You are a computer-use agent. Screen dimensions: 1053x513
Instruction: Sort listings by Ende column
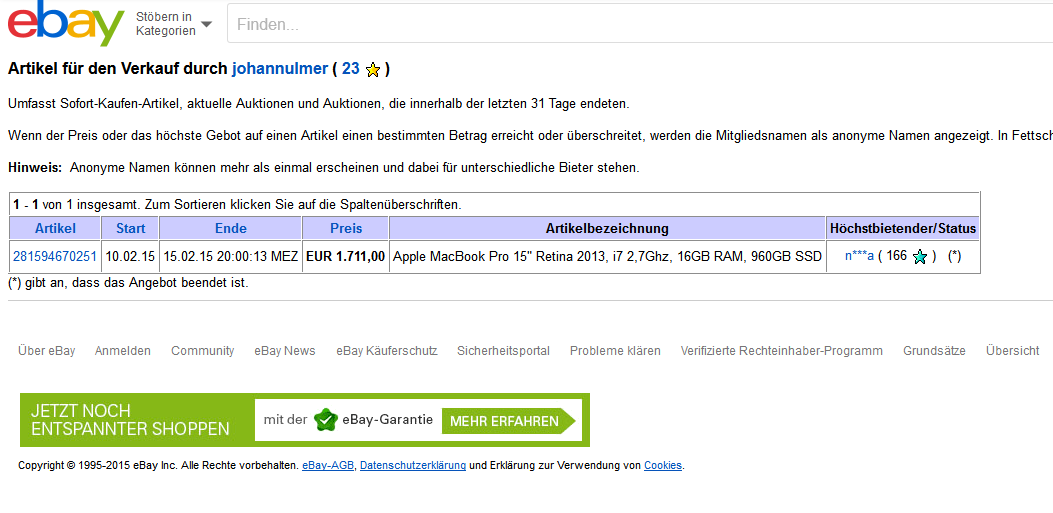(x=230, y=229)
